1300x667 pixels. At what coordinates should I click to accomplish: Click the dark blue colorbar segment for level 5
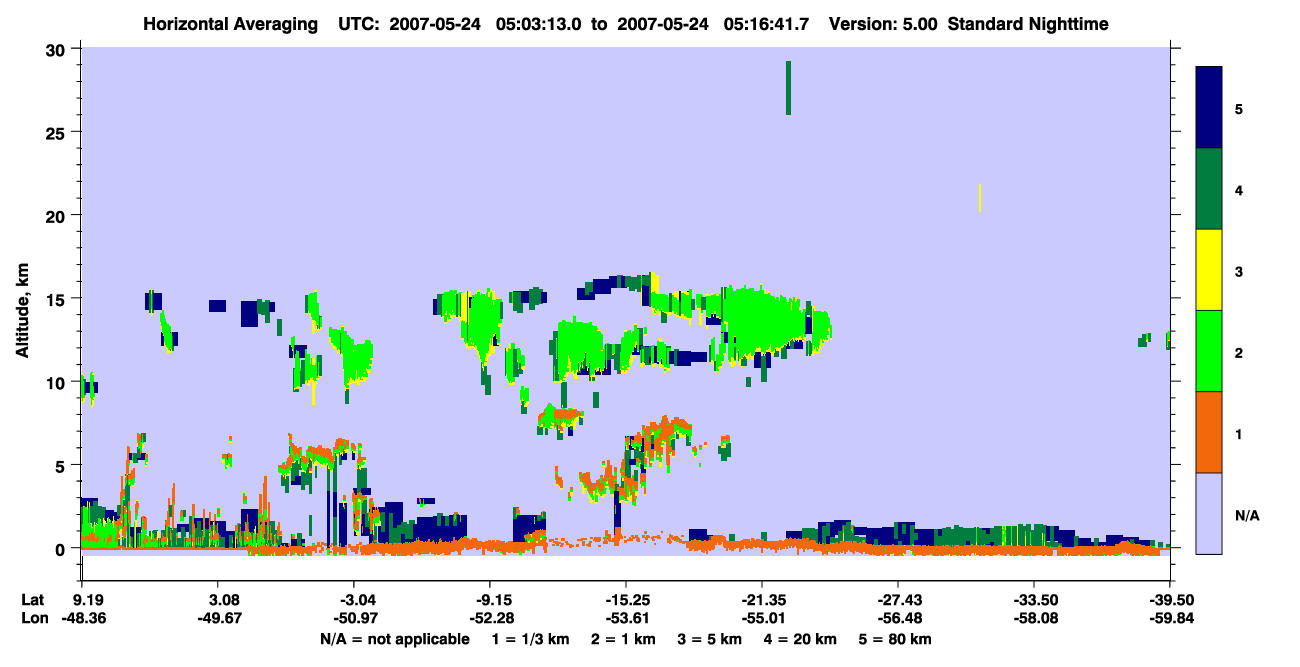click(x=1209, y=108)
